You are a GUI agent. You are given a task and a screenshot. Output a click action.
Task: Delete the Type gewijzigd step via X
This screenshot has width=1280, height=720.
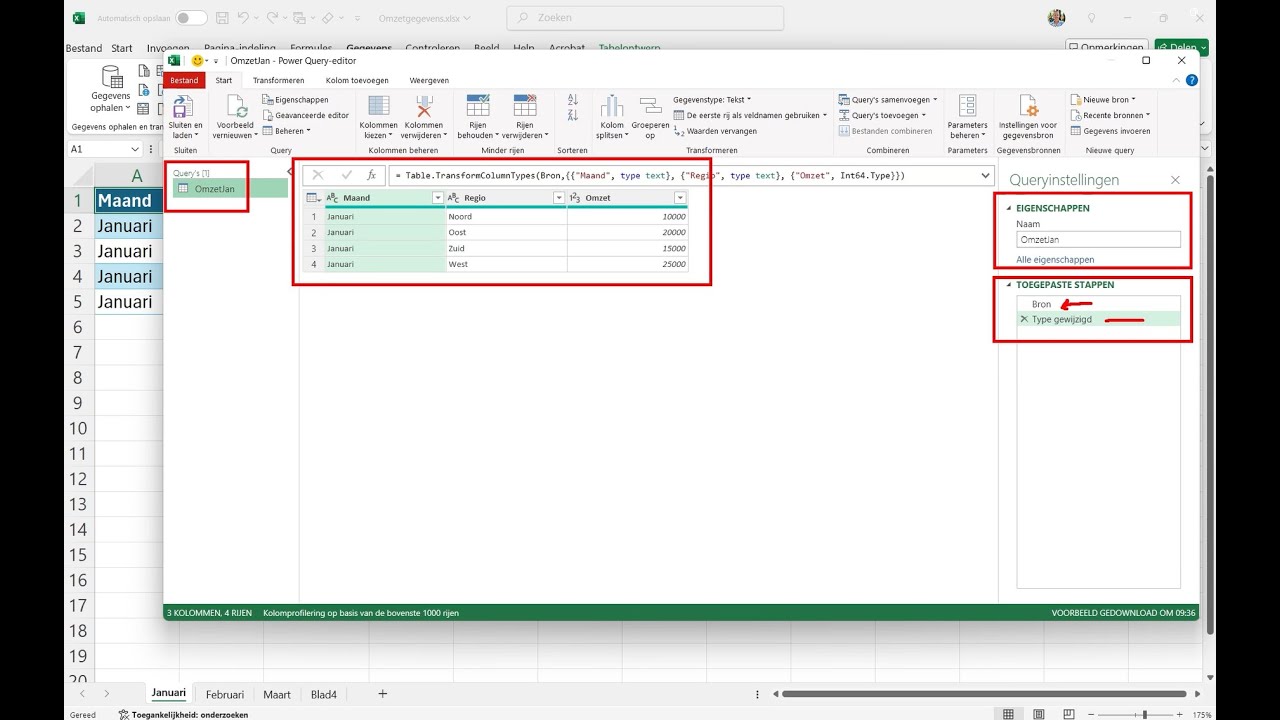pos(1024,319)
